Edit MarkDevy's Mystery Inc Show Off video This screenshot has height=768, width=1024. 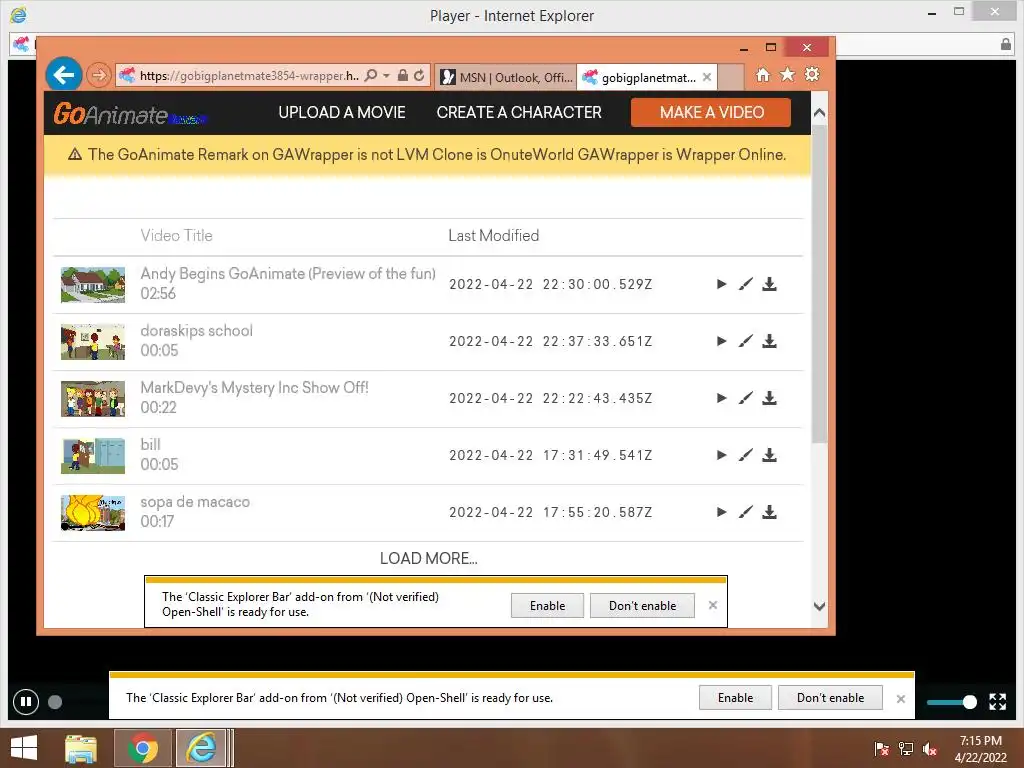(746, 398)
